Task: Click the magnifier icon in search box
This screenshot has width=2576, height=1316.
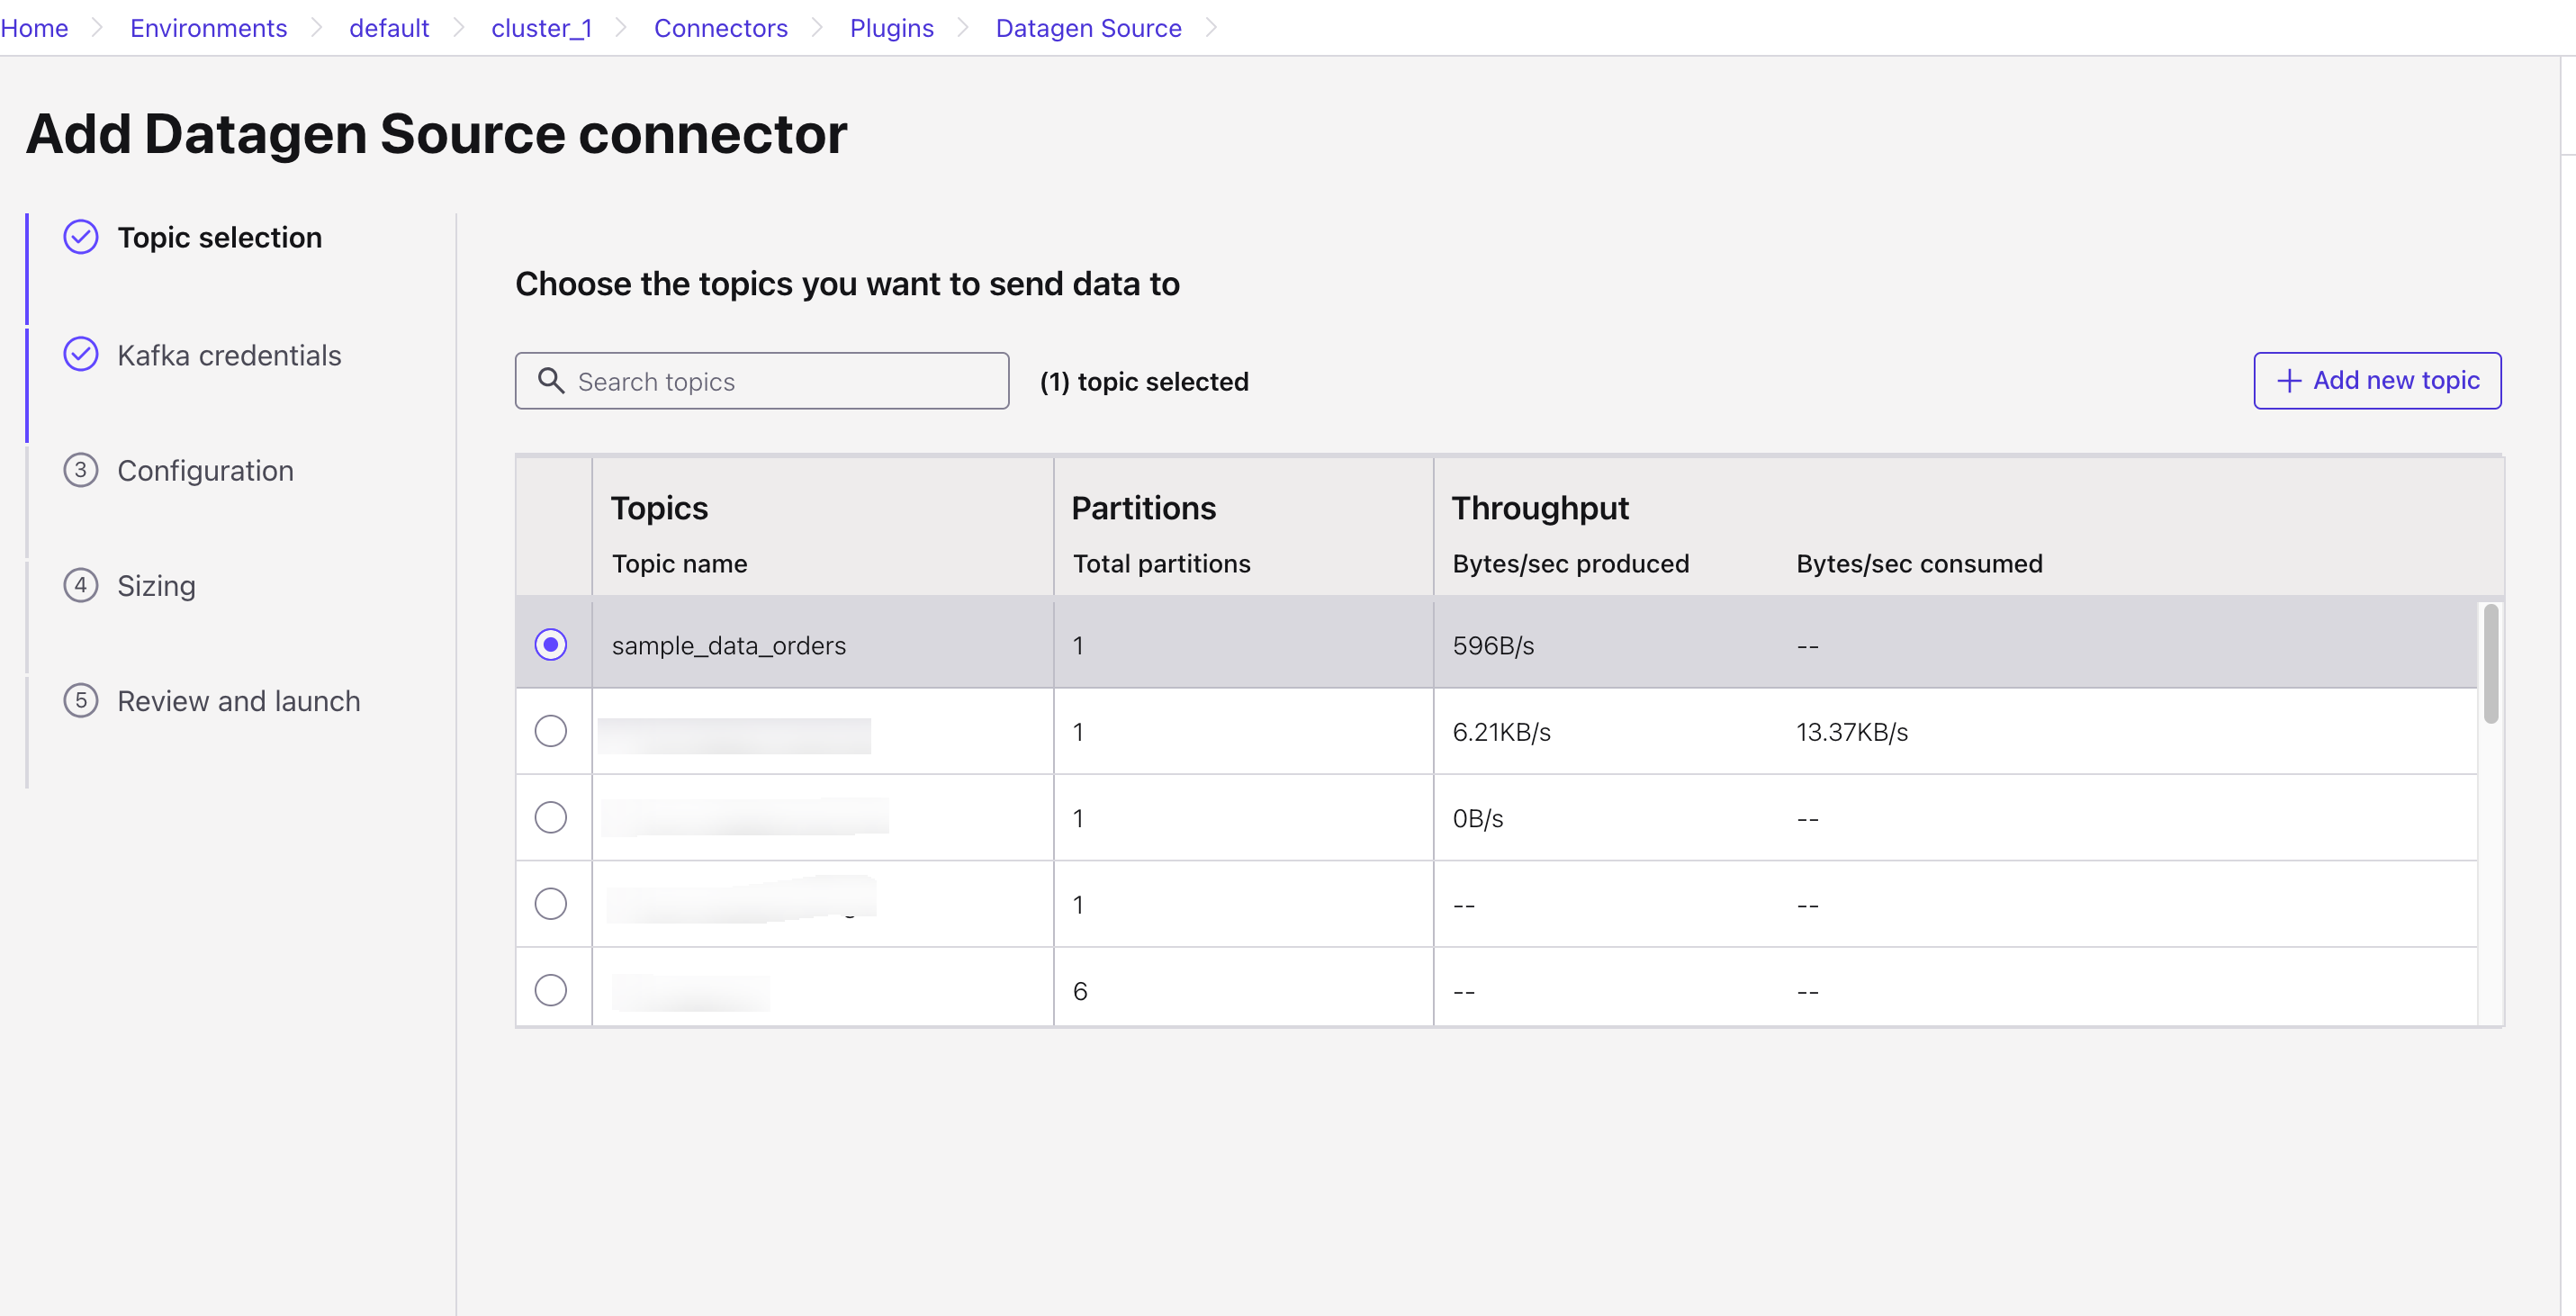Action: (x=551, y=381)
